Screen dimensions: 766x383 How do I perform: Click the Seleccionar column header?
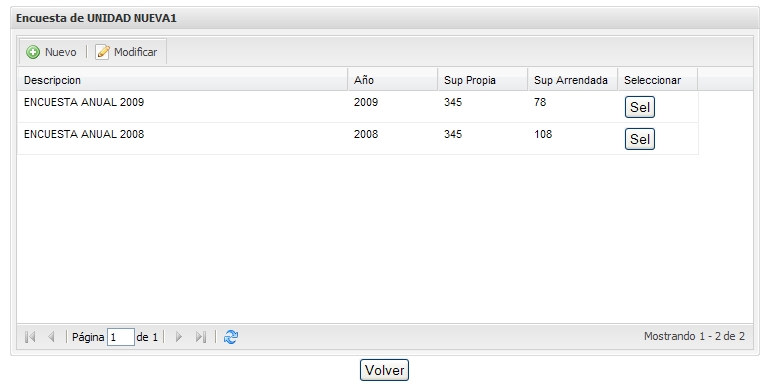pos(658,80)
